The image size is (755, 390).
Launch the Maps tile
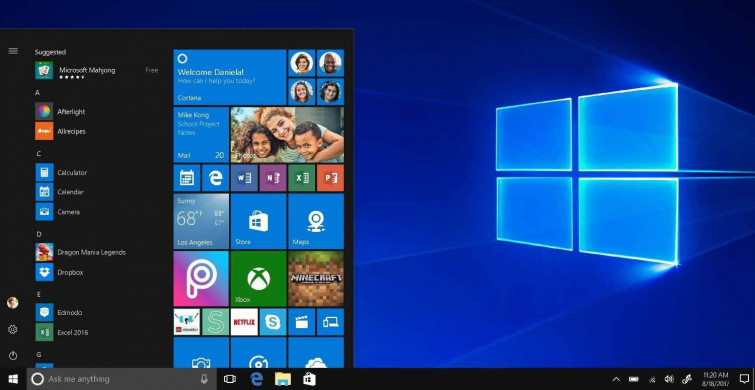coord(316,221)
